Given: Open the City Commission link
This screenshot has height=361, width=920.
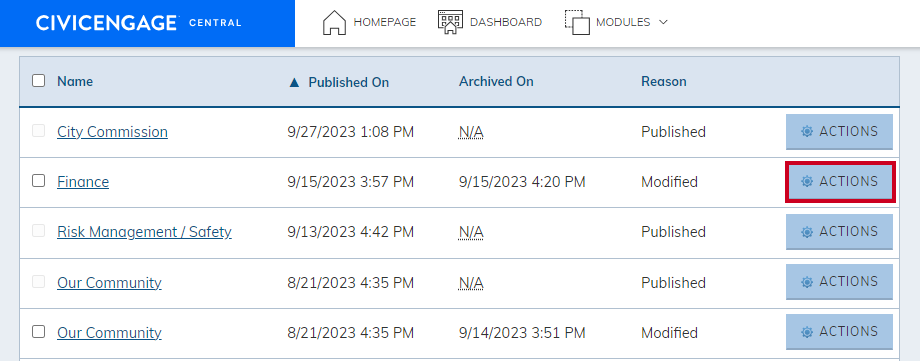Looking at the screenshot, I should coord(112,132).
